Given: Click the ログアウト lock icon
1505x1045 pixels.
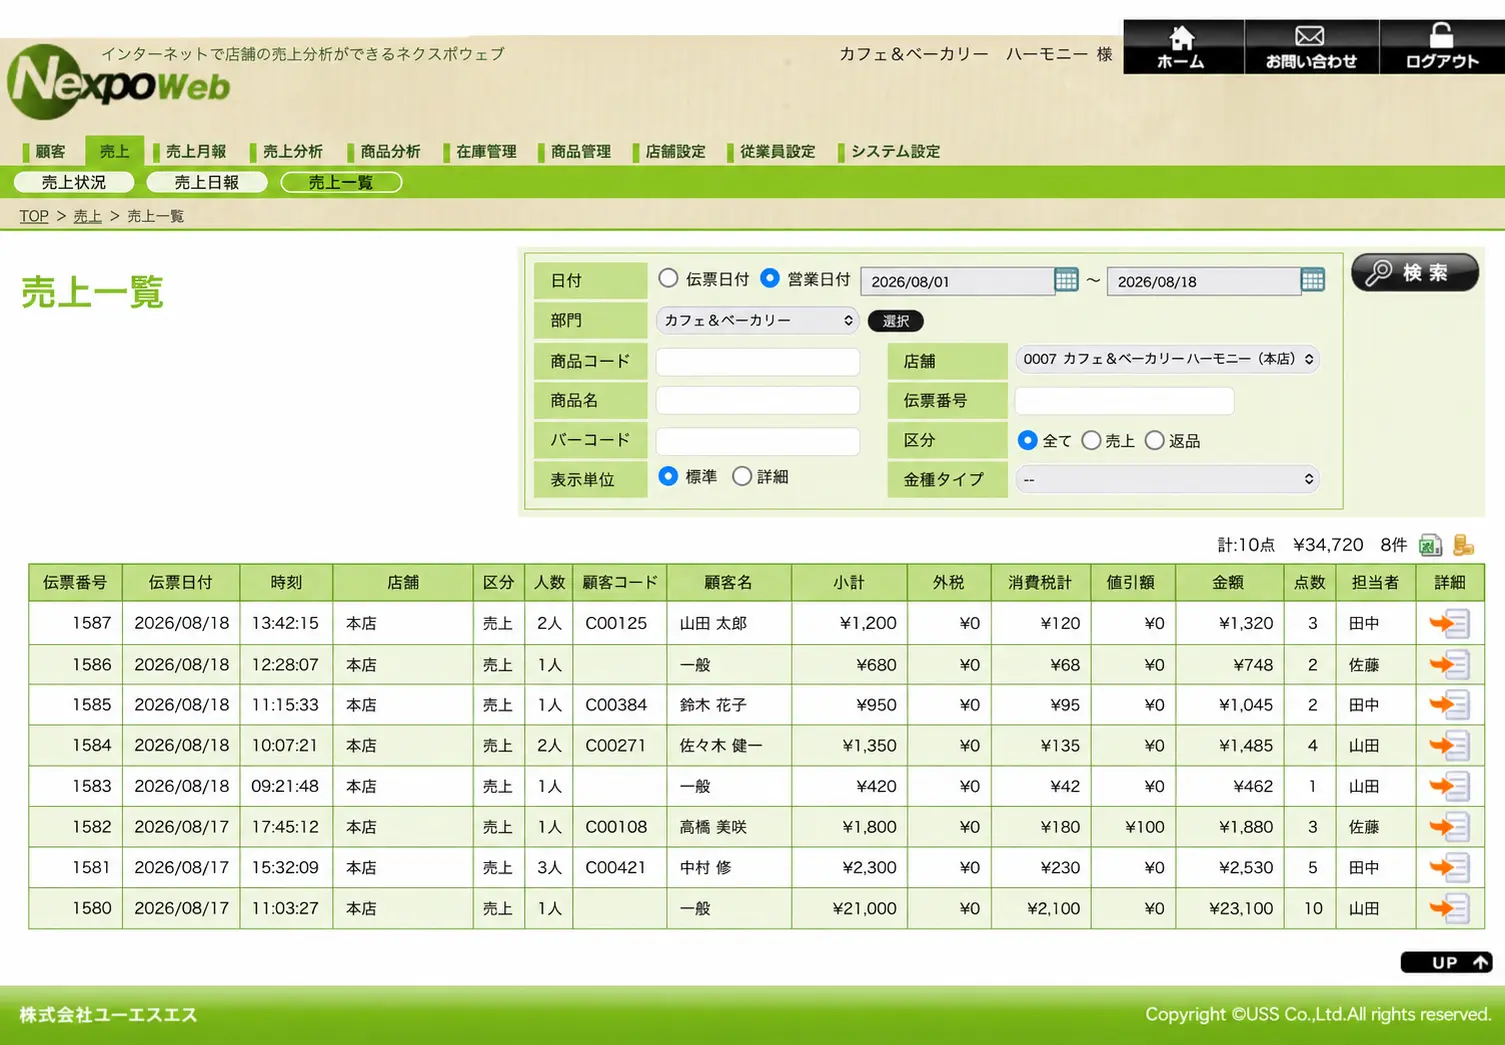Looking at the screenshot, I should tap(1442, 46).
